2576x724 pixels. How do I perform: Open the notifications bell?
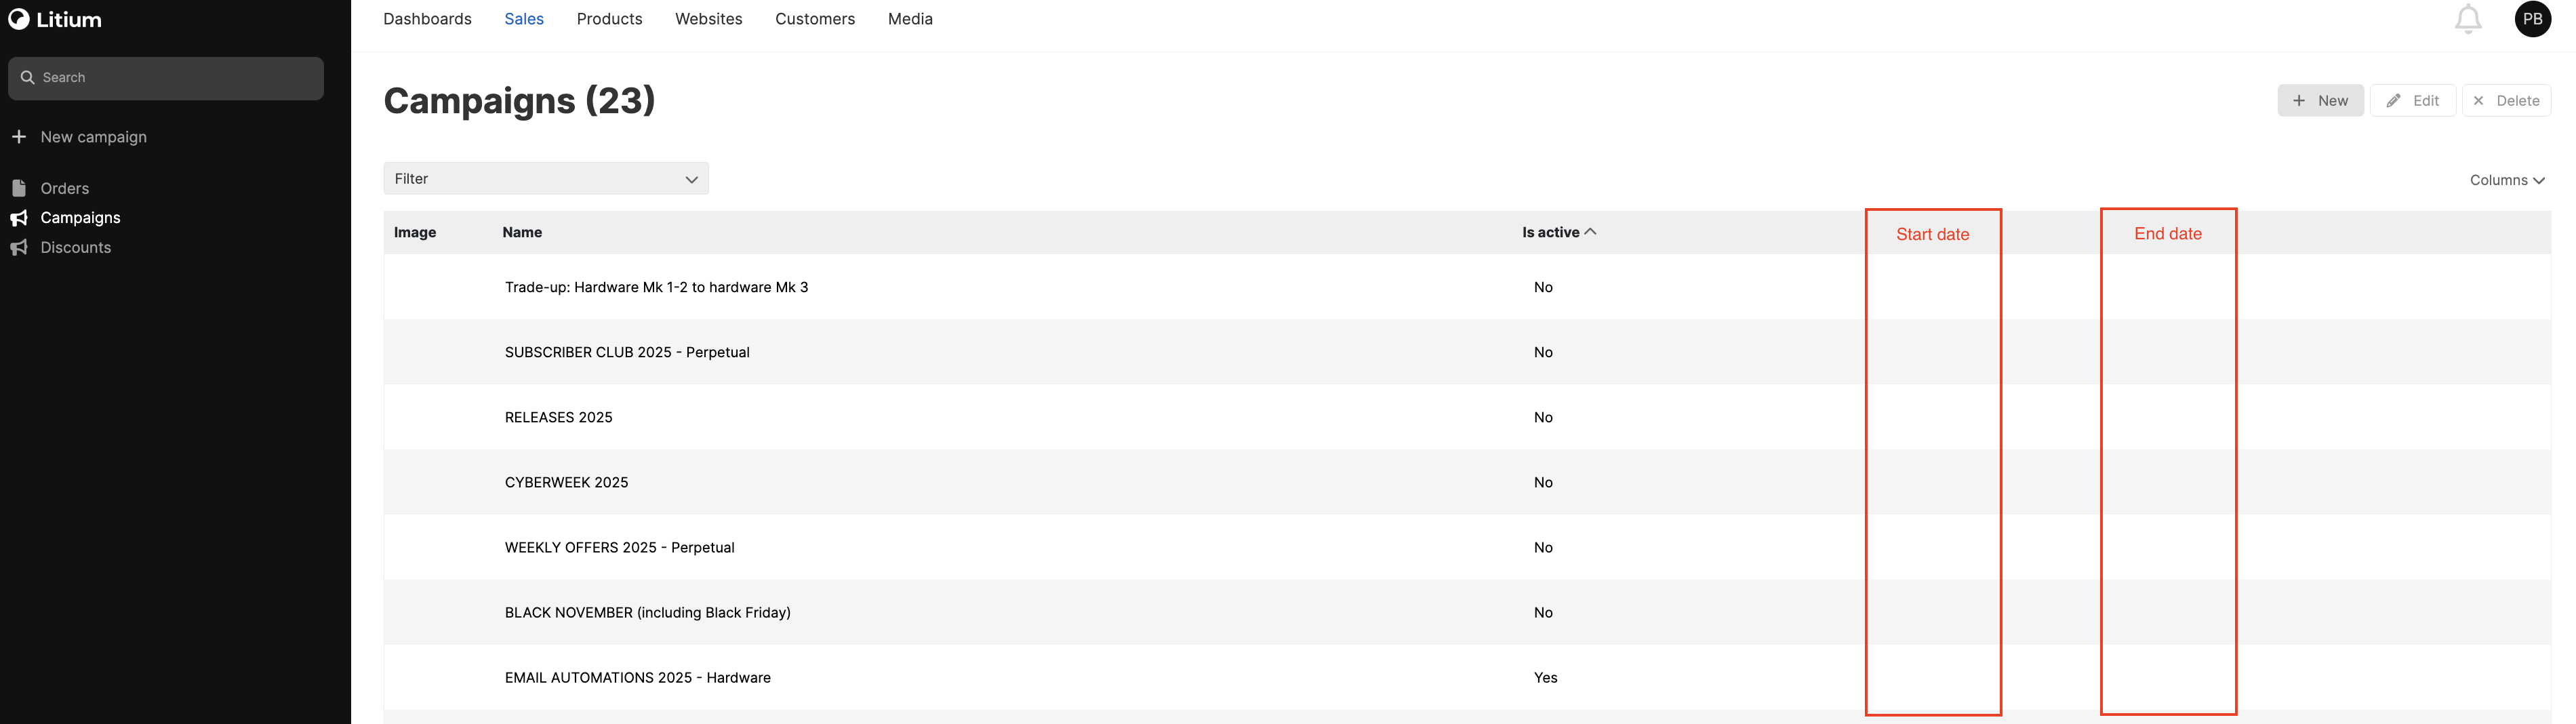coord(2467,19)
